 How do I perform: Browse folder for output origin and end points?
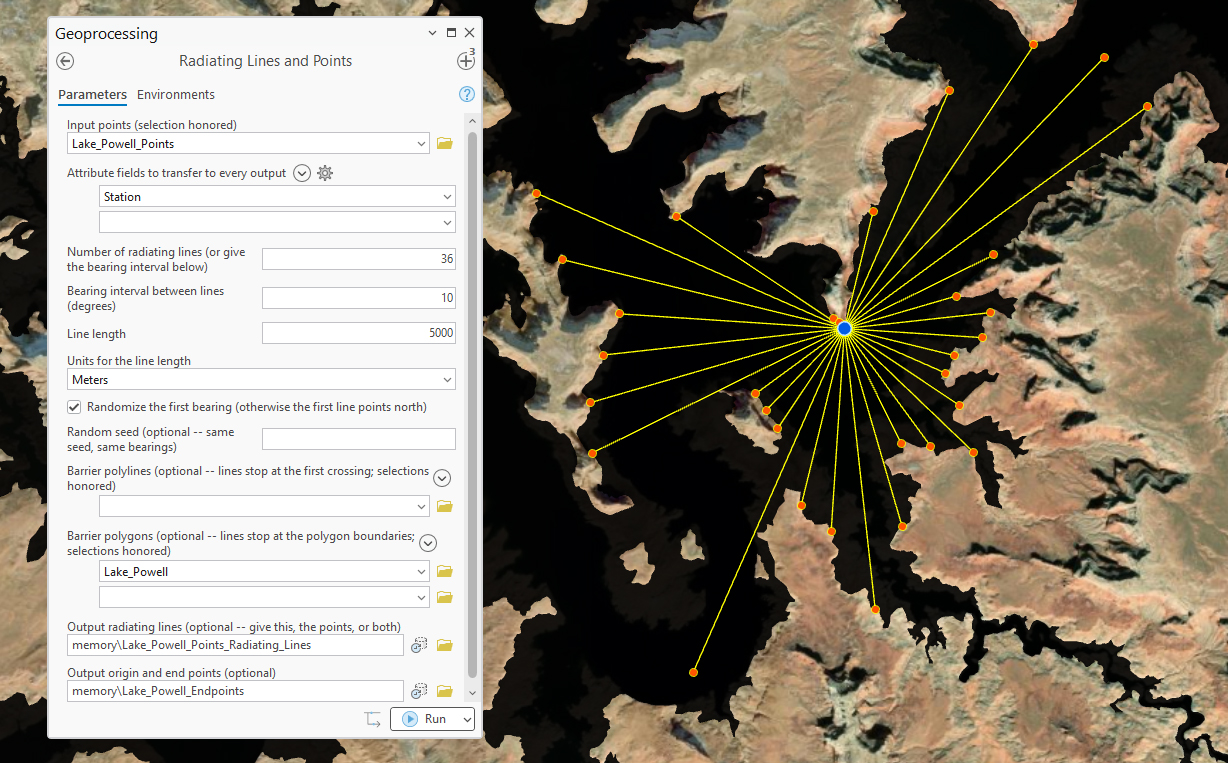coord(445,691)
